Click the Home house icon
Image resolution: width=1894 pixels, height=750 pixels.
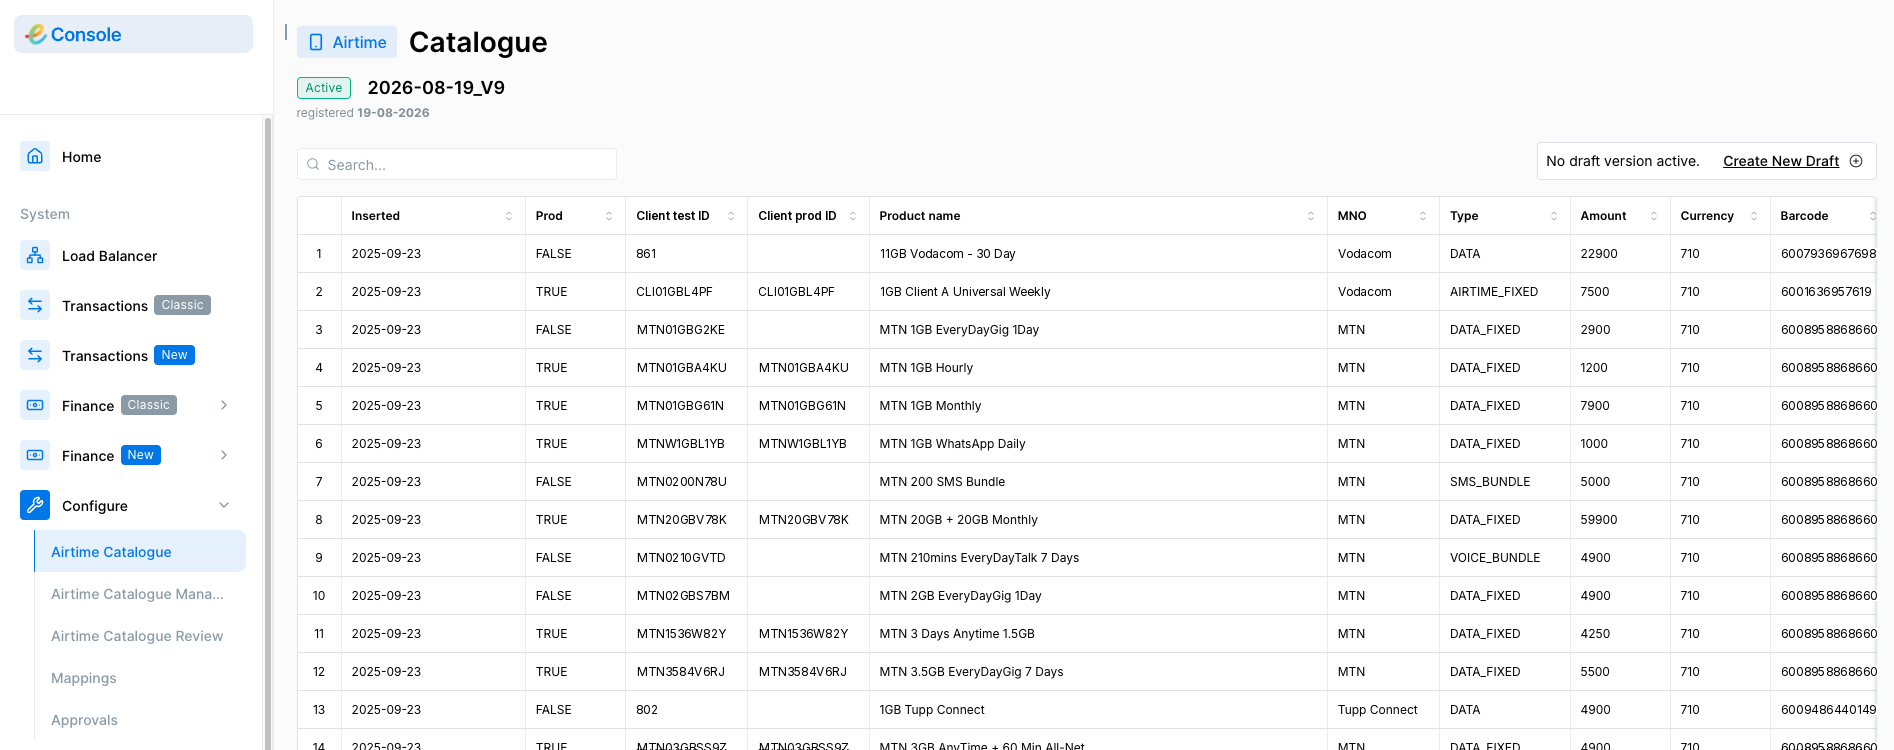tap(35, 156)
